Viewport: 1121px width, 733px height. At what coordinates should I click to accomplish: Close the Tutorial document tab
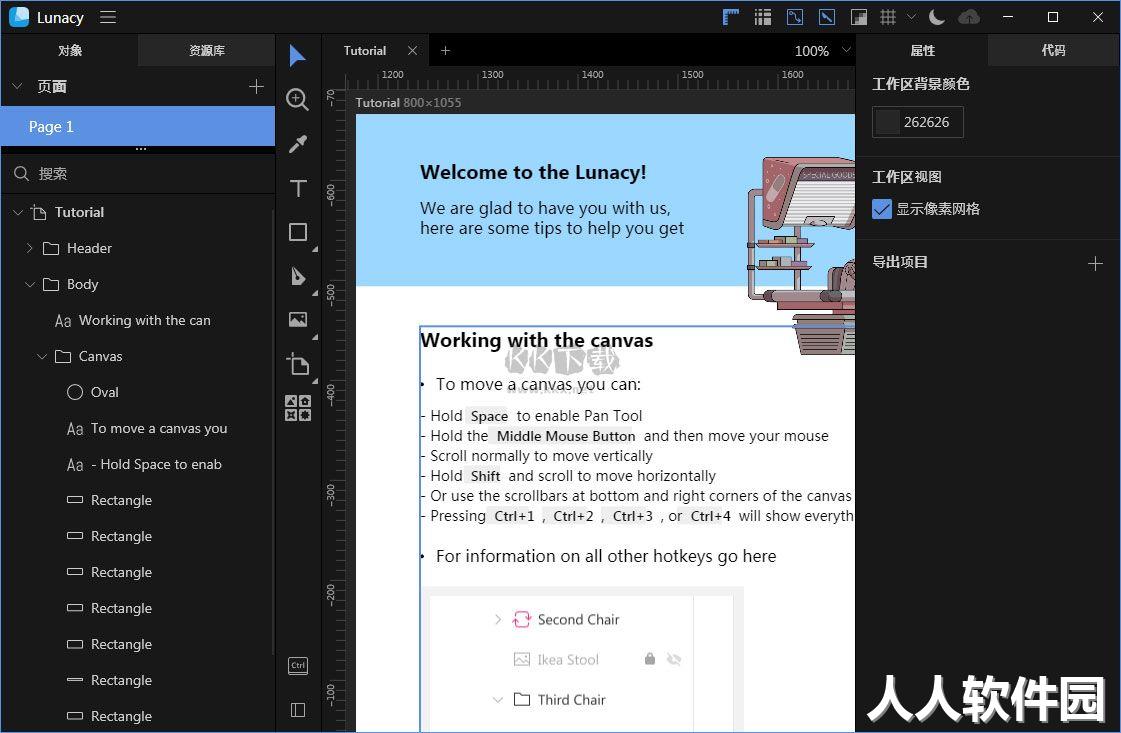[x=413, y=50]
